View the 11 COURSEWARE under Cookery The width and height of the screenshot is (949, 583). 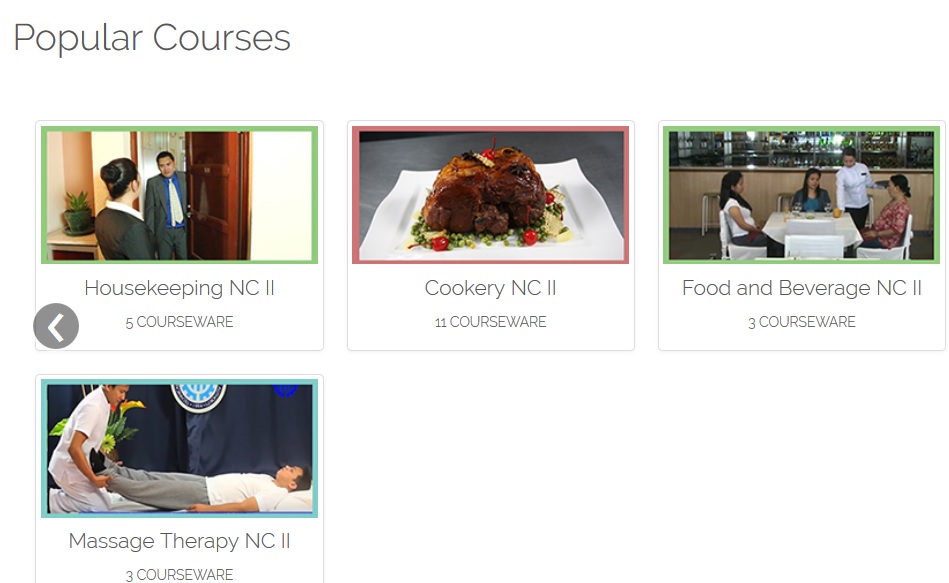pos(490,322)
